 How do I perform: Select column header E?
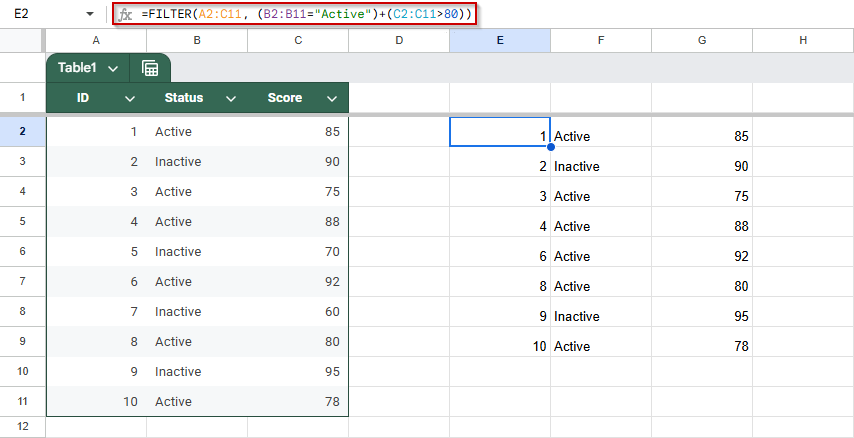pos(500,40)
